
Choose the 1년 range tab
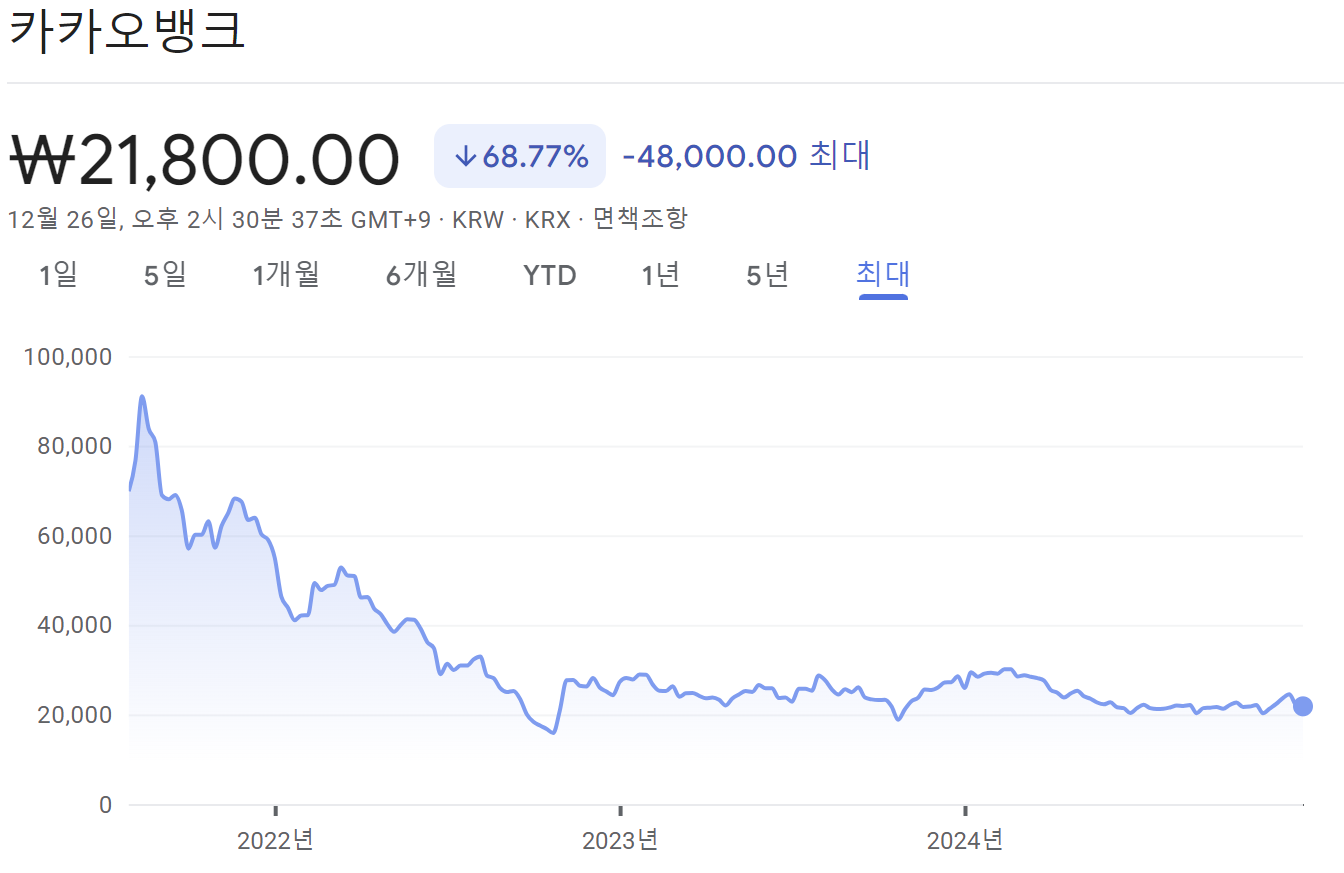(x=660, y=275)
